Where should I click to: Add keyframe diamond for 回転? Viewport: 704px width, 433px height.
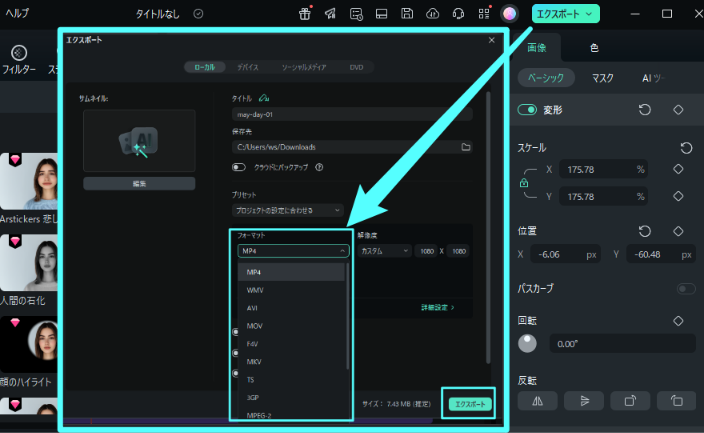point(678,321)
